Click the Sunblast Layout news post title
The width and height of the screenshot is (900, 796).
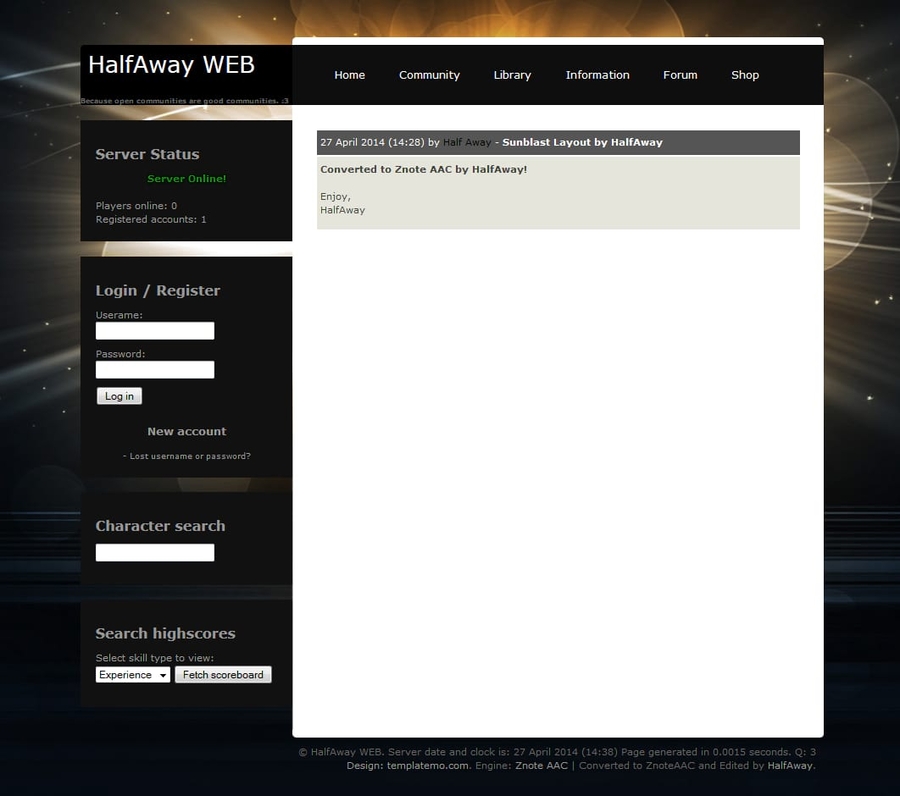tap(582, 143)
